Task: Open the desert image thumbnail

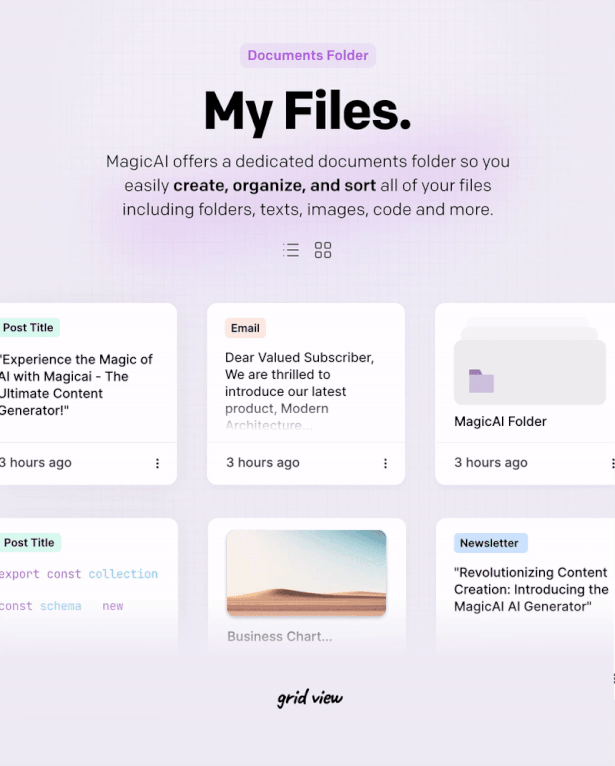Action: tap(306, 572)
